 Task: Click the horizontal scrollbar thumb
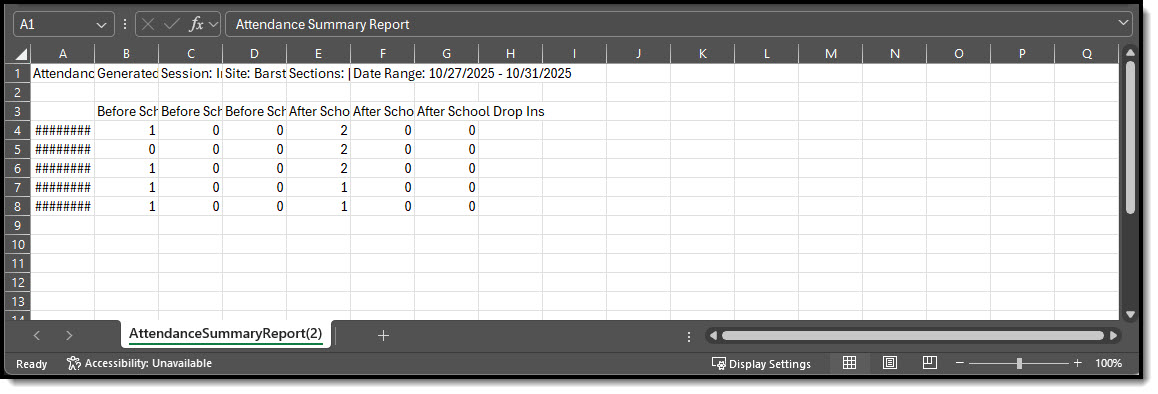[x=913, y=336]
